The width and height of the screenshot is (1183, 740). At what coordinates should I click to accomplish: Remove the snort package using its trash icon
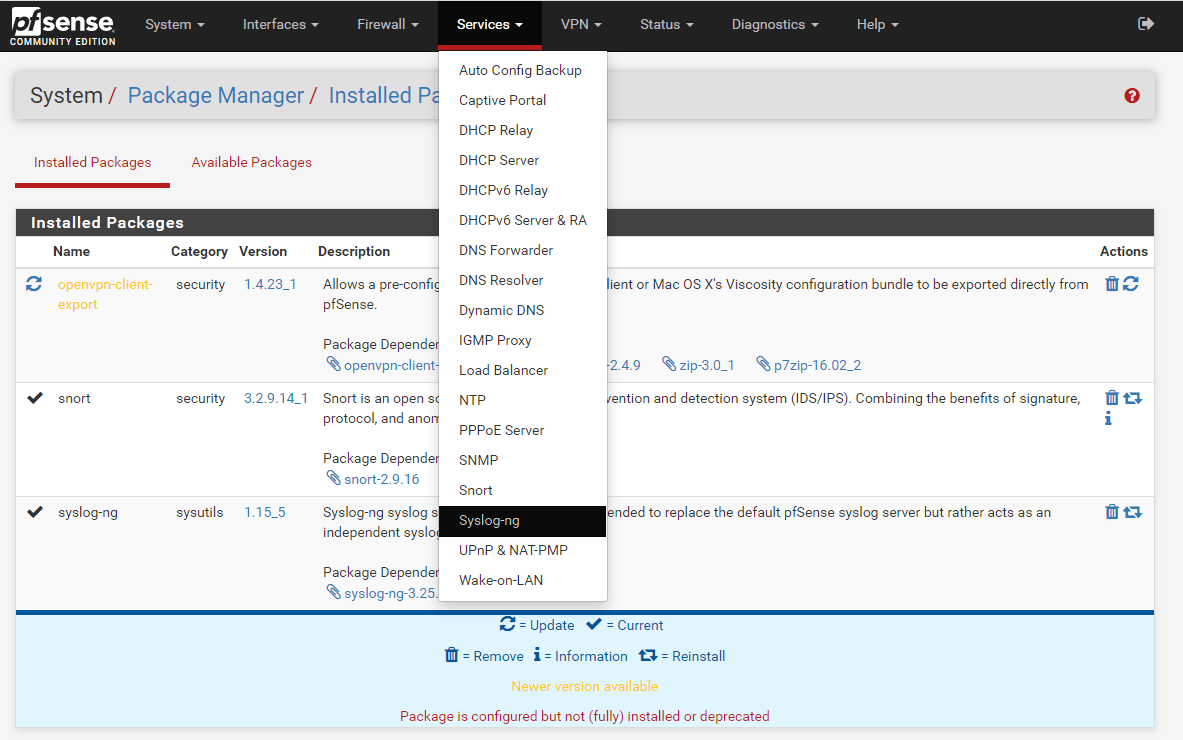(1111, 397)
